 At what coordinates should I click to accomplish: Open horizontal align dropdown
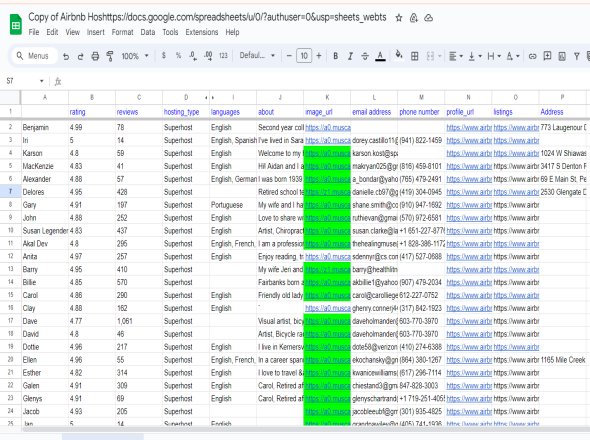[456, 56]
